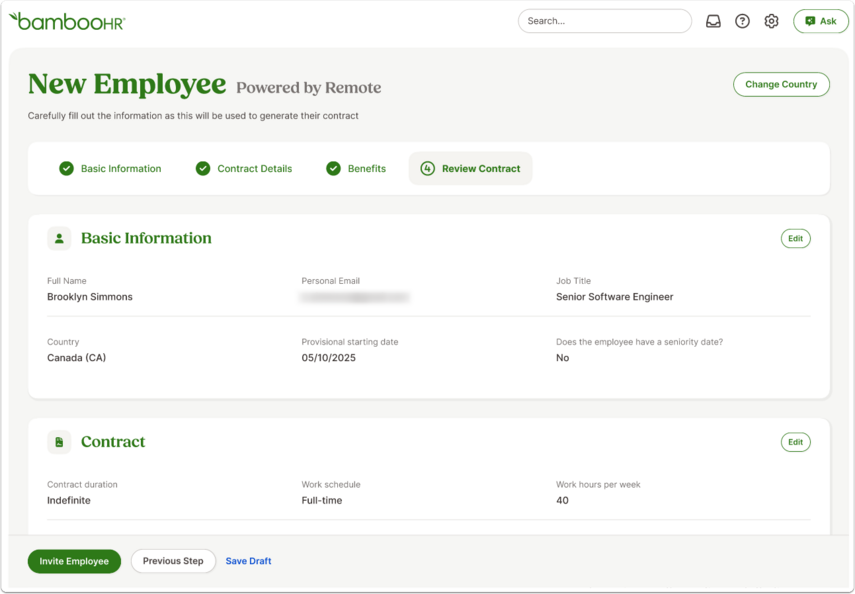Viewport: 855px width, 594px height.
Task: Click the document icon beside Contract
Action: click(x=59, y=442)
